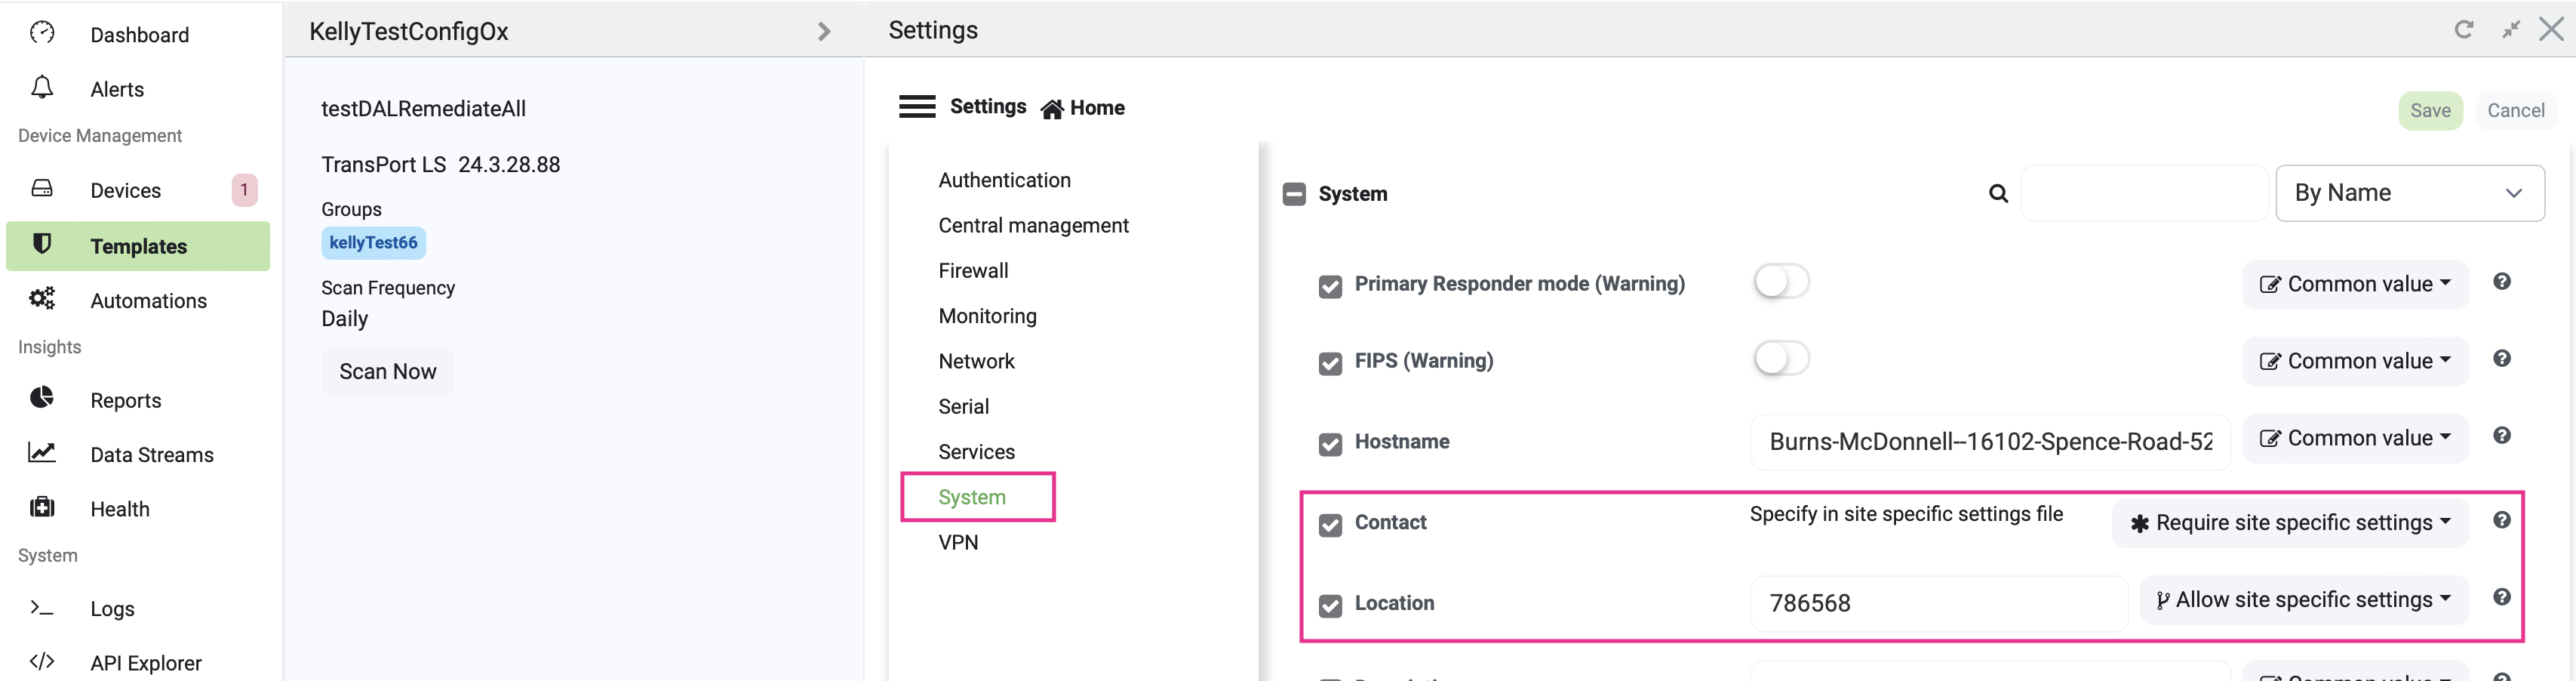Click the Save button
Viewport: 2576px width, 681px height.
(2429, 111)
